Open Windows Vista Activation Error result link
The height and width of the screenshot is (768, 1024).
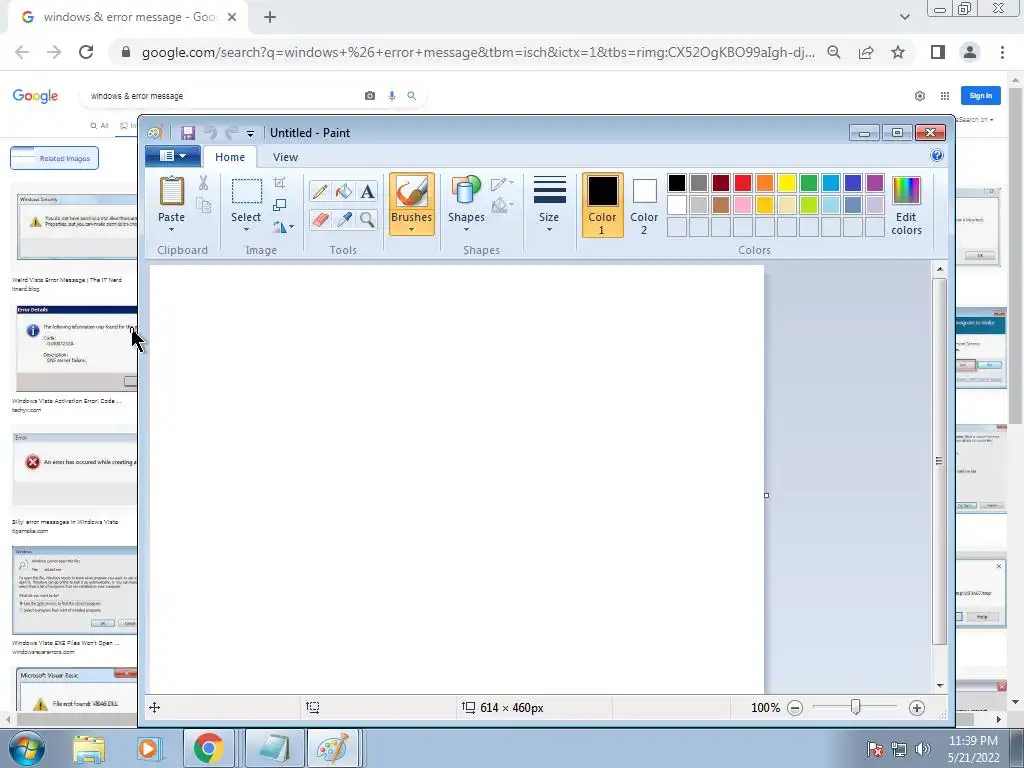point(67,401)
